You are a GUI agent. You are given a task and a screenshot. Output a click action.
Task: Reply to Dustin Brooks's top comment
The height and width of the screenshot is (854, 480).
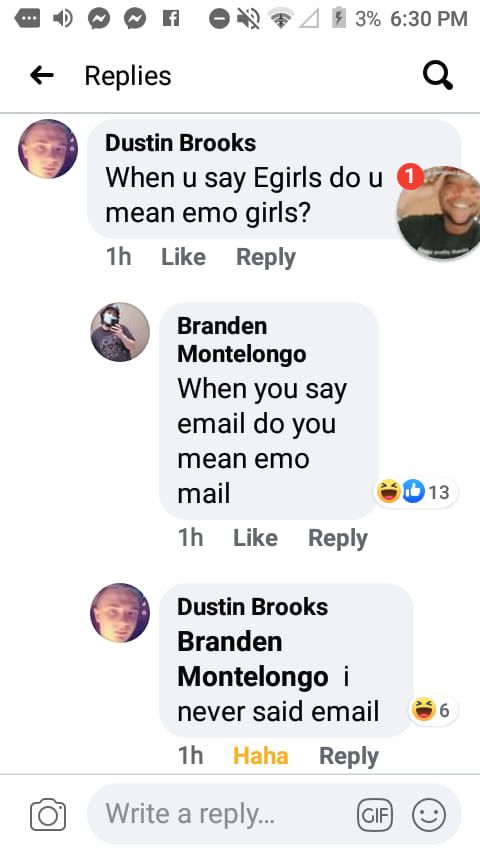coord(266,257)
